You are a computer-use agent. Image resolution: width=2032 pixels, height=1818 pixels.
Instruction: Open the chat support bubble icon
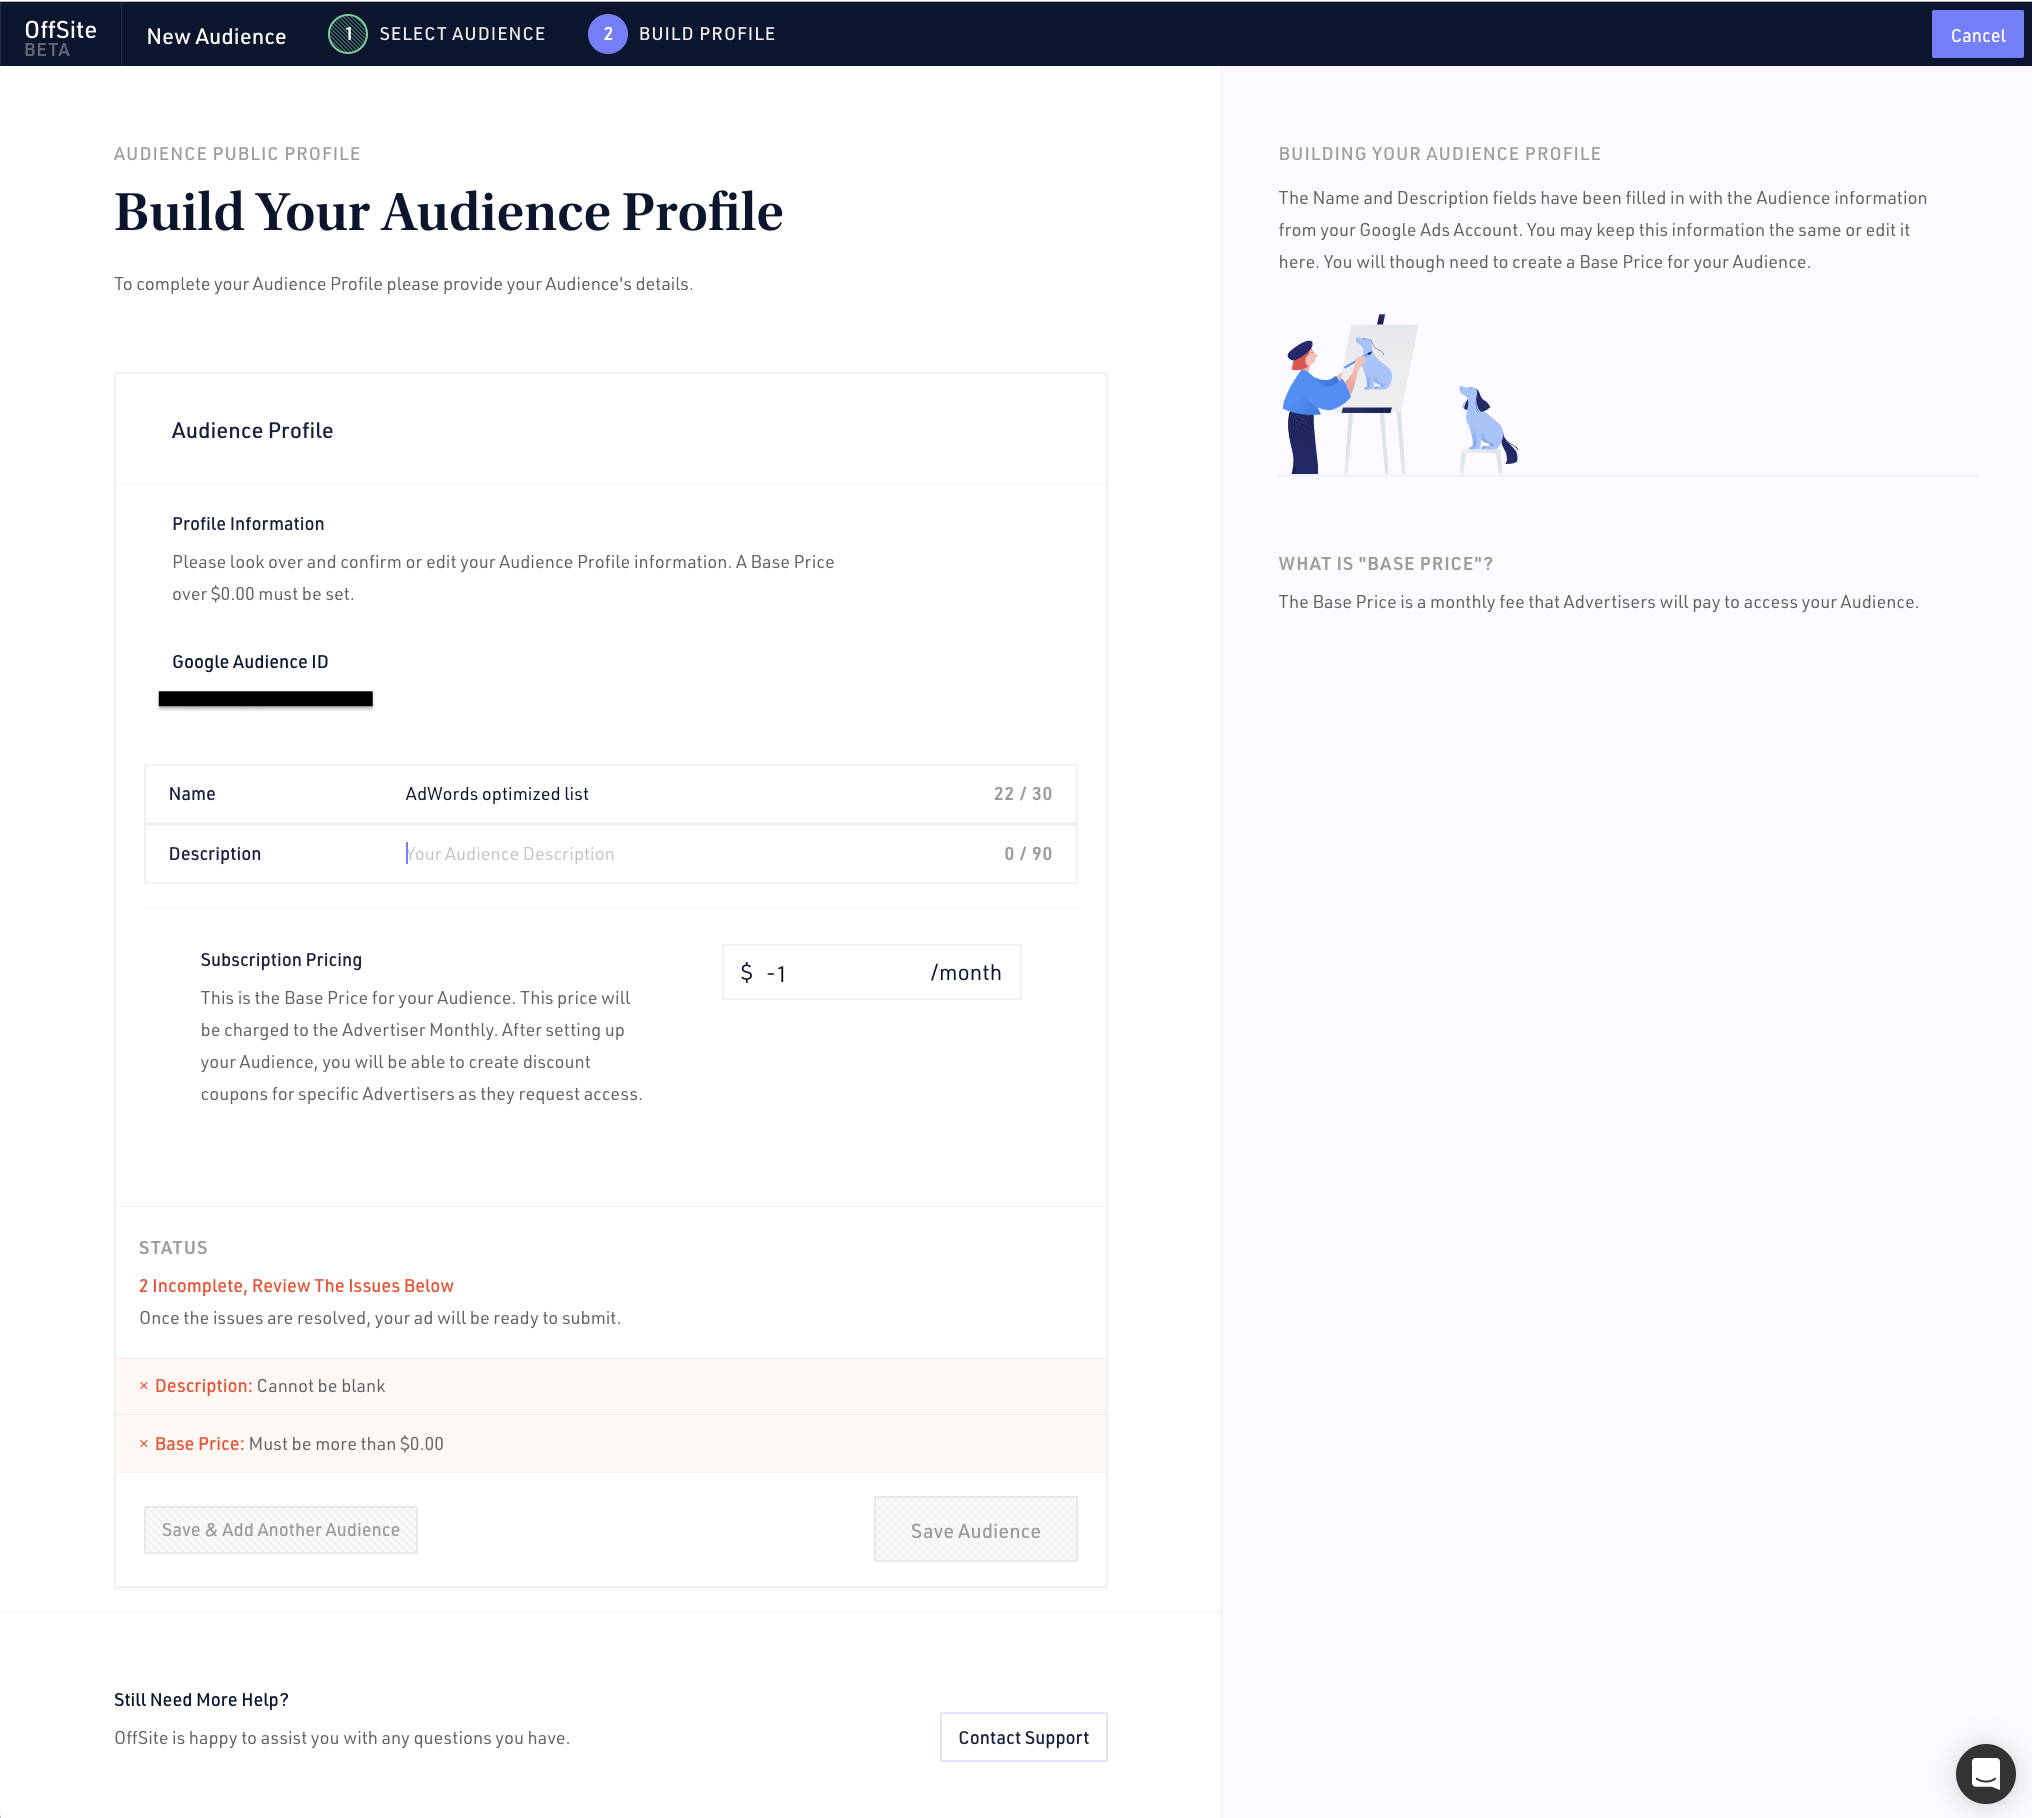[1985, 1773]
